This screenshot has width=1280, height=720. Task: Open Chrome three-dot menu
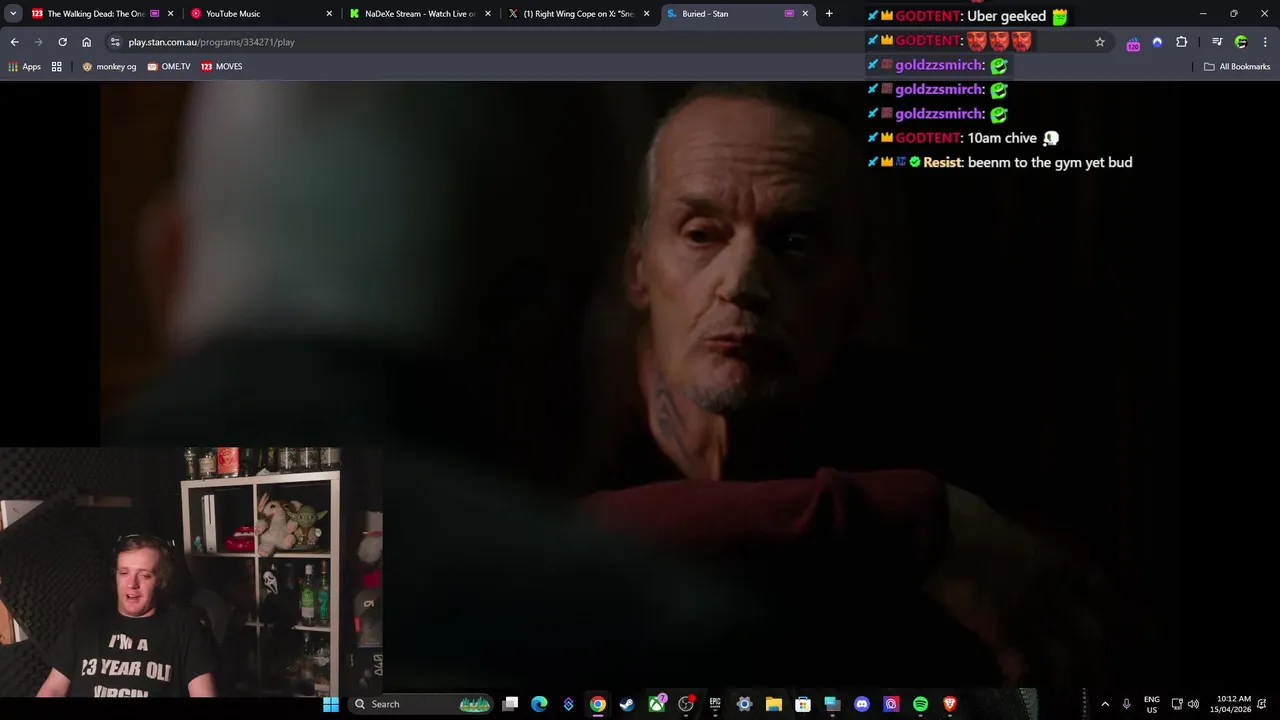pos(1266,42)
